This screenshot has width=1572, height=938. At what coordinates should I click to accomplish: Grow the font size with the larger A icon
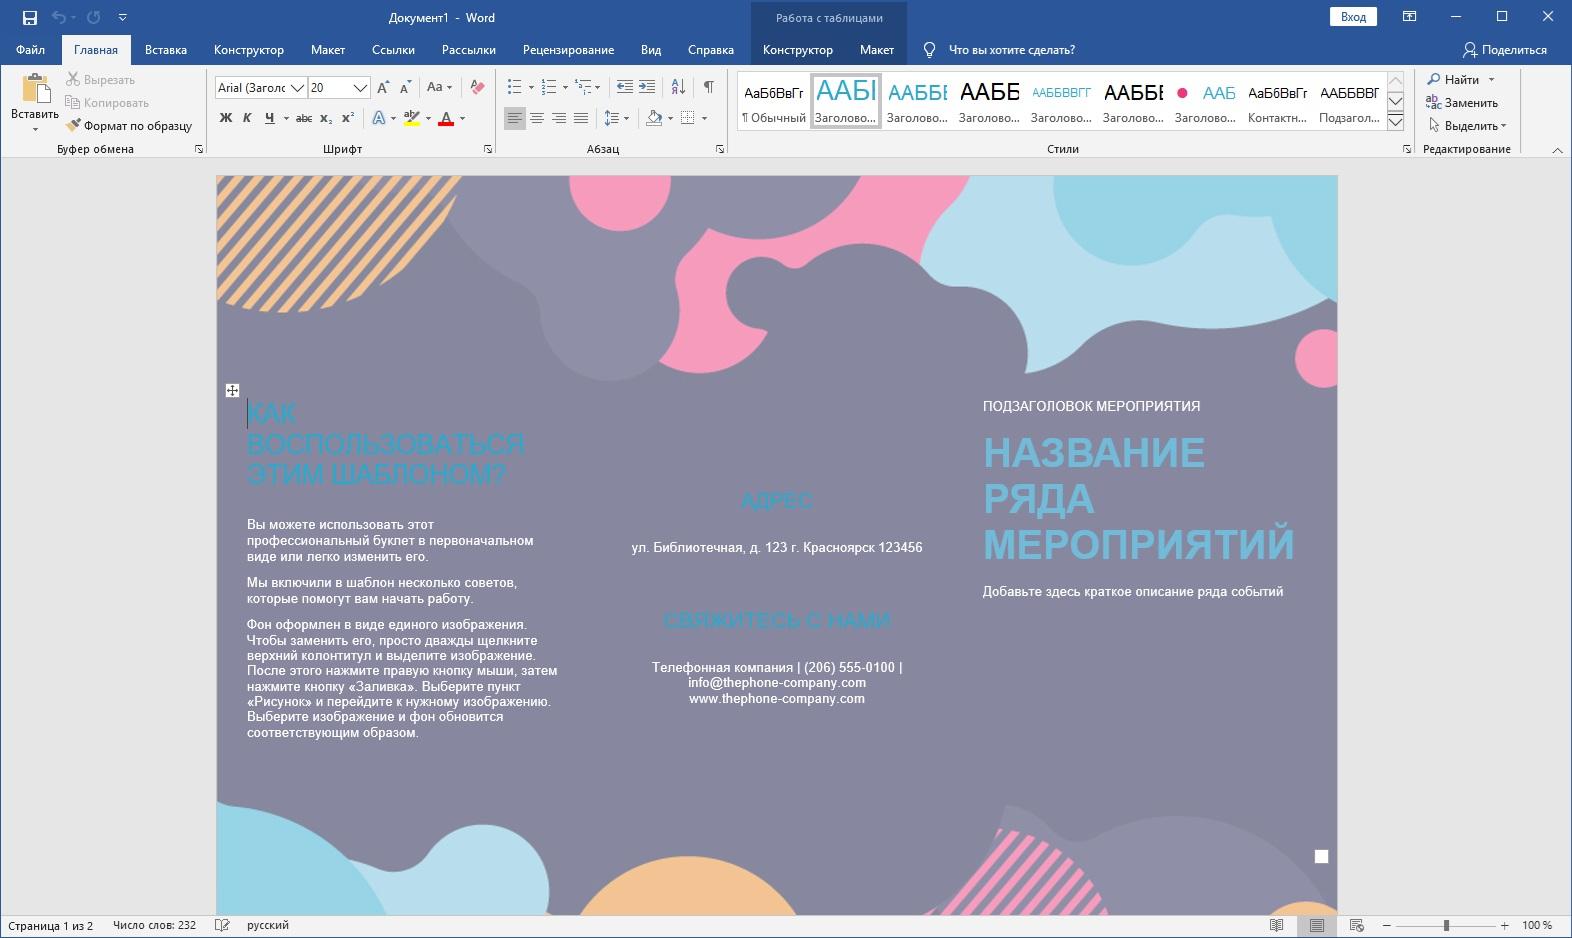click(x=383, y=87)
